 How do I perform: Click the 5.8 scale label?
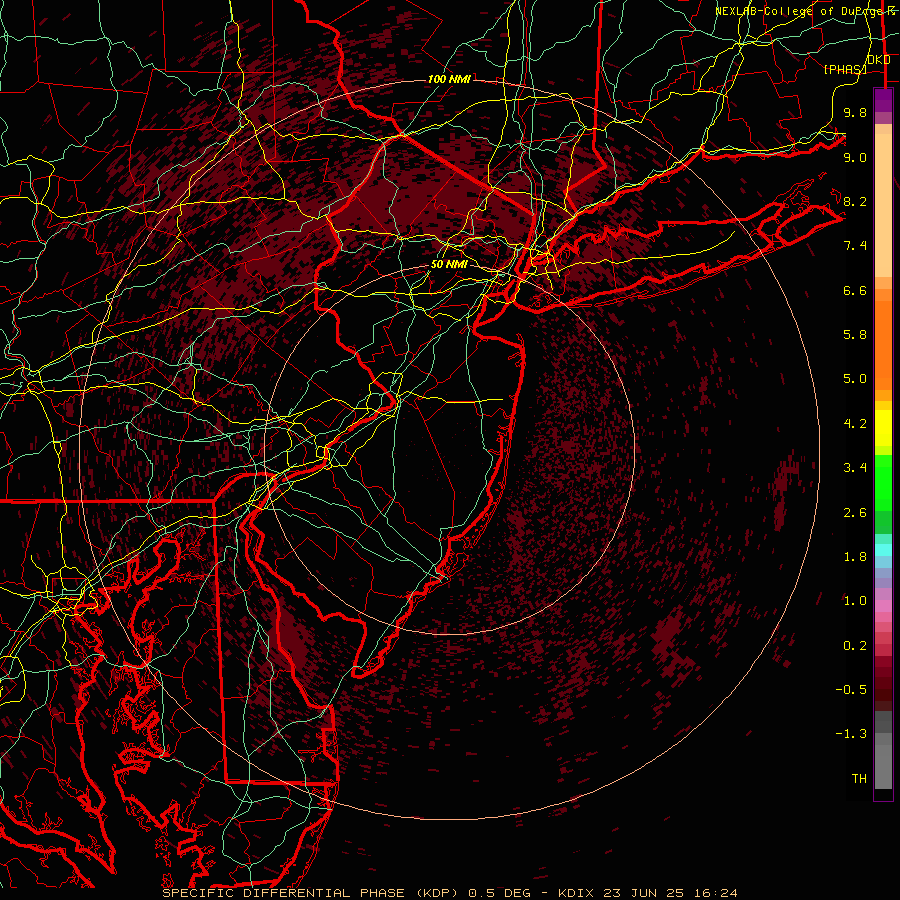[855, 335]
